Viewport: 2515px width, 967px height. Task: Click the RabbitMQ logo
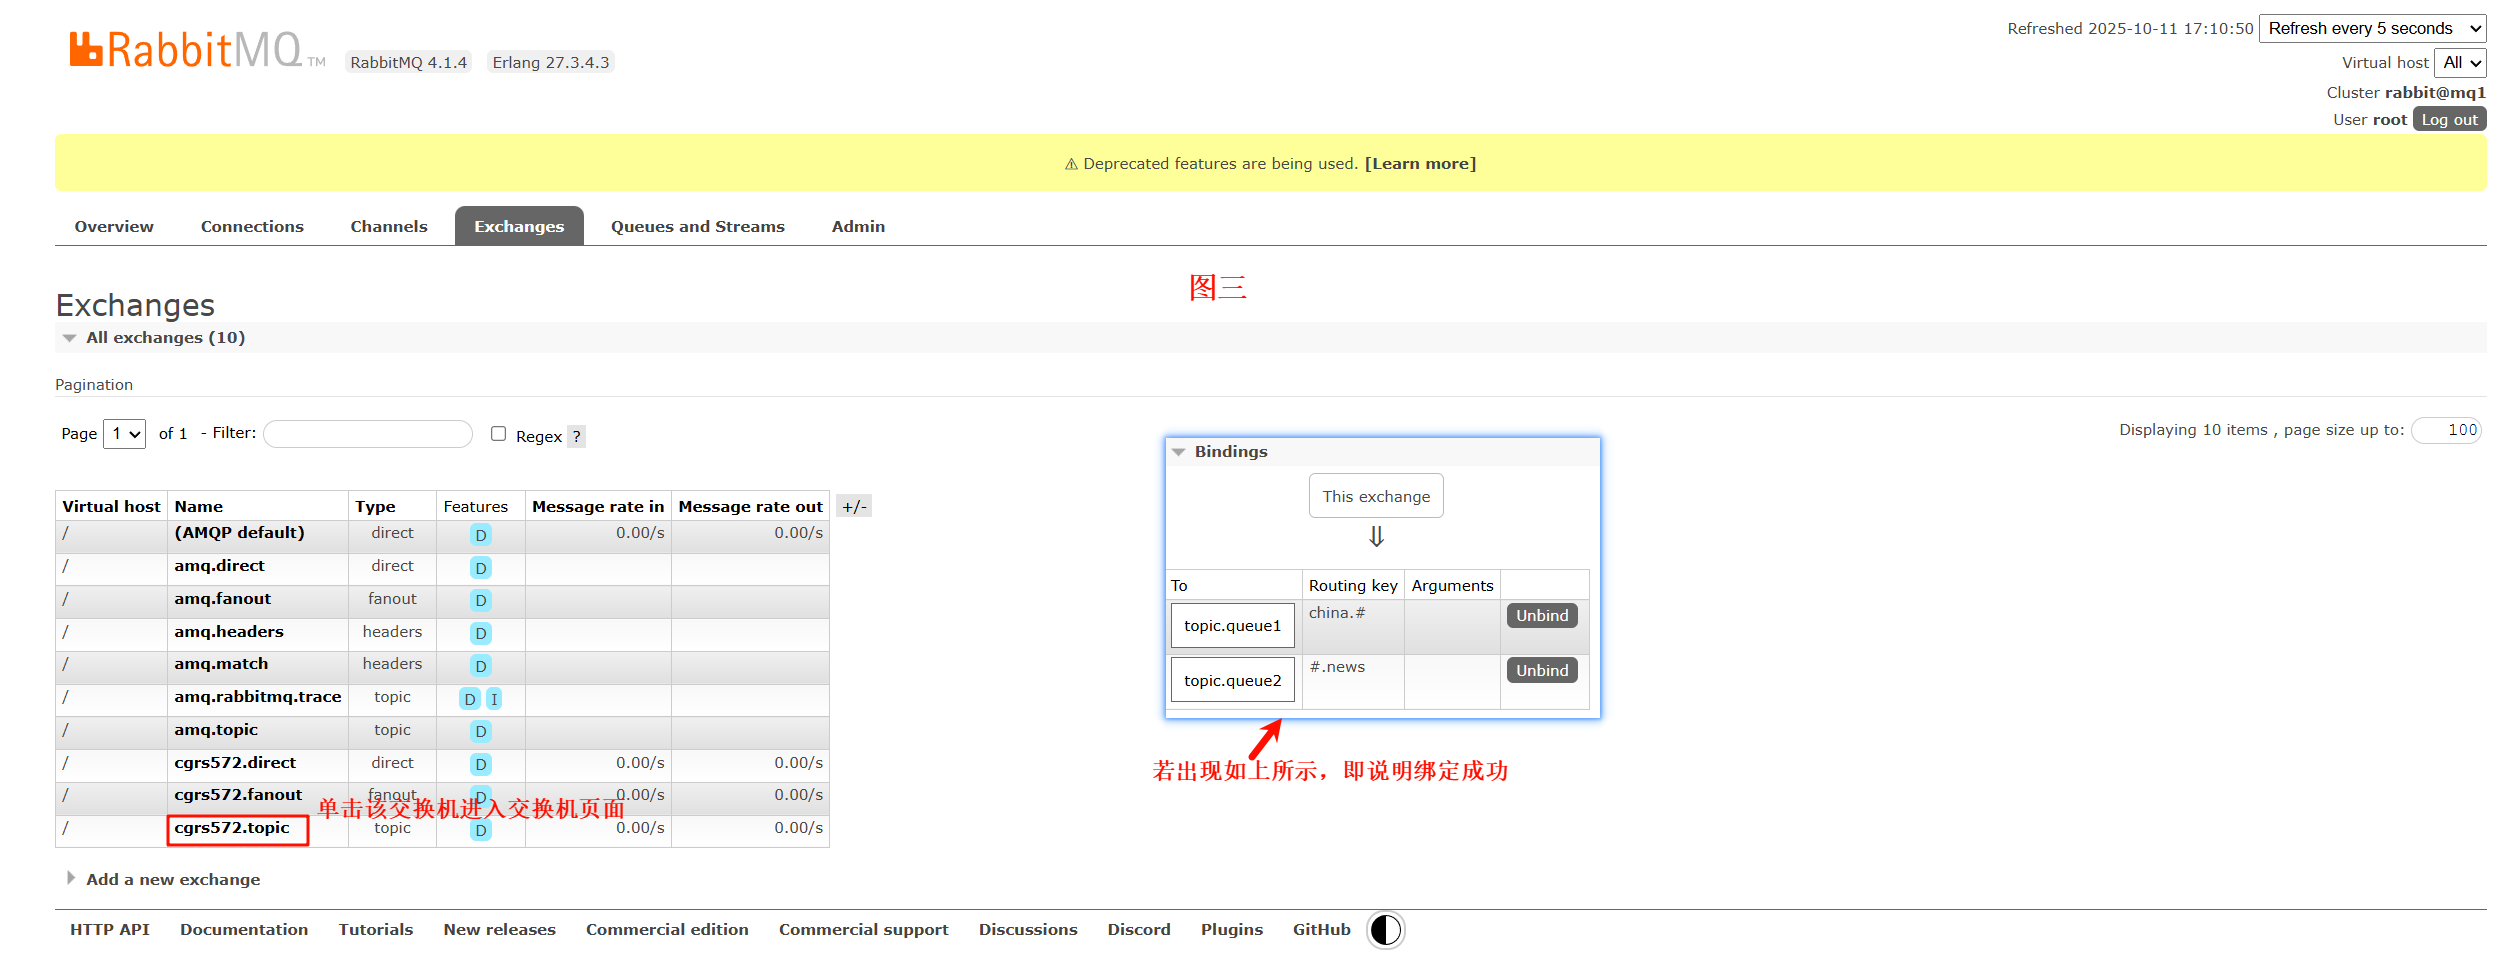(197, 50)
